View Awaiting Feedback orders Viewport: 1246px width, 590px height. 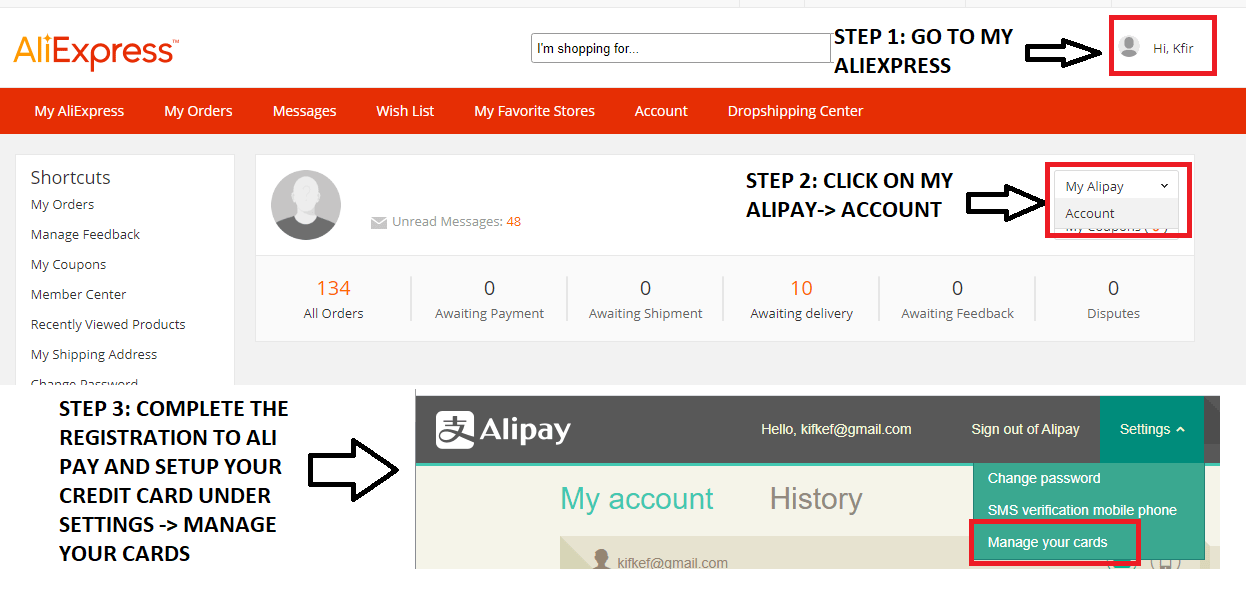(957, 299)
